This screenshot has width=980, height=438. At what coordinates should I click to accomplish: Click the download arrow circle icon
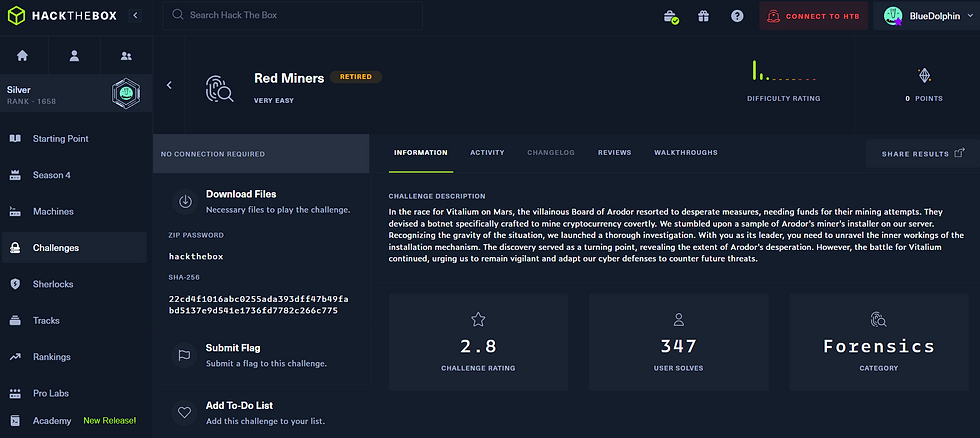[185, 201]
